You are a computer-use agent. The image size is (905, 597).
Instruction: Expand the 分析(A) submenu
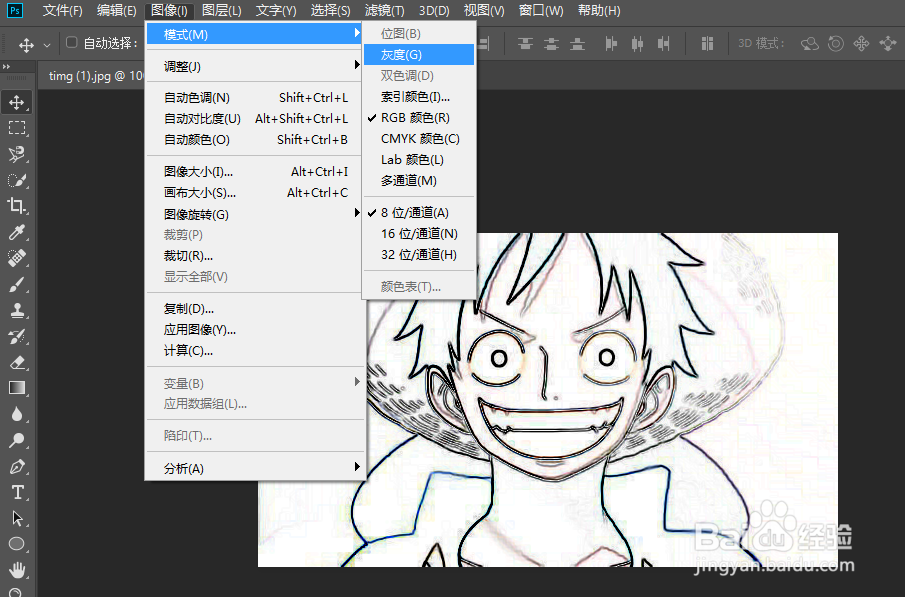pos(255,468)
